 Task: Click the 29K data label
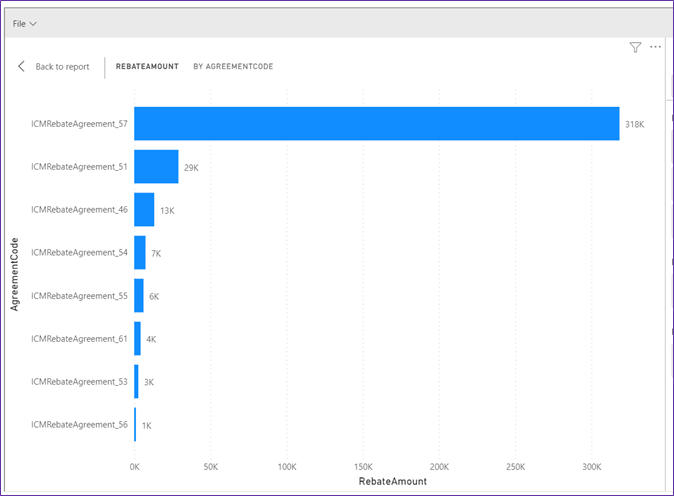[x=190, y=167]
